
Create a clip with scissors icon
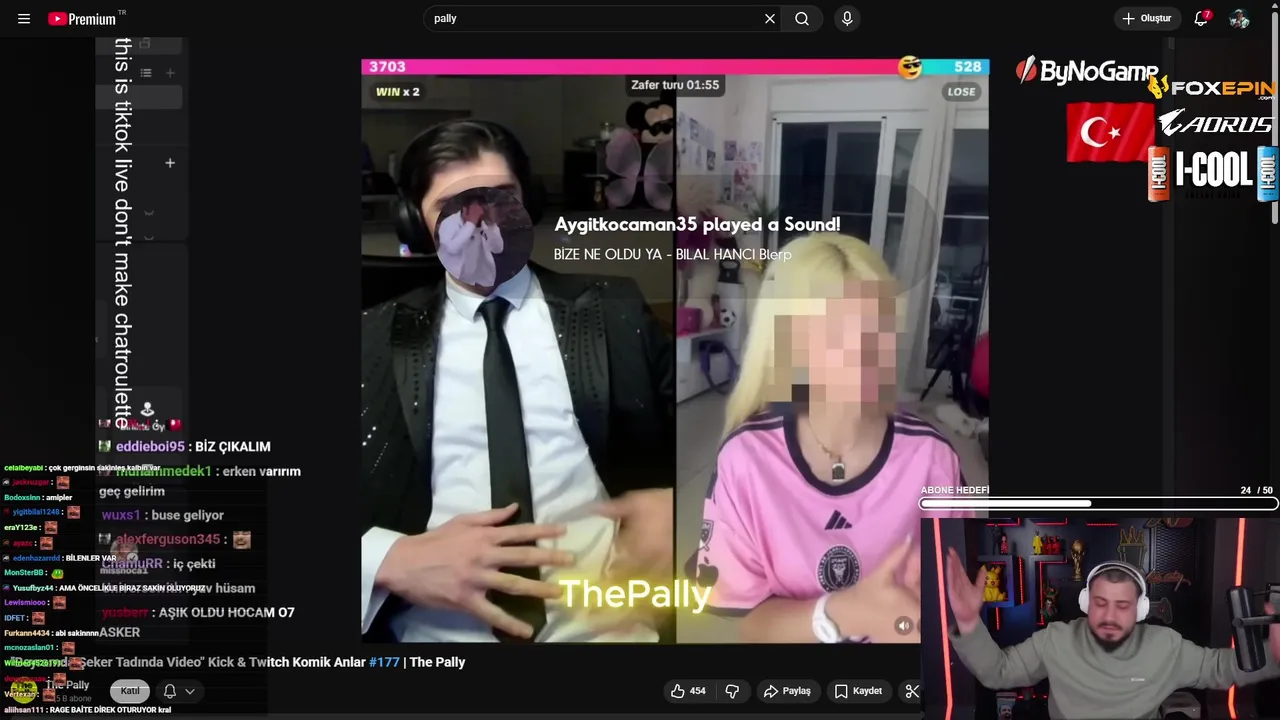click(x=911, y=691)
